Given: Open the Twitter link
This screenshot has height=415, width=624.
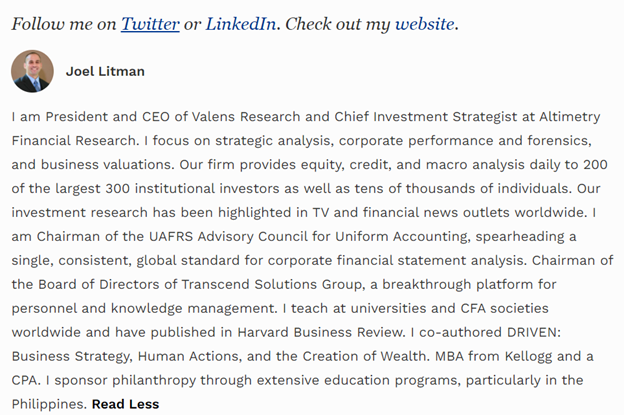Looking at the screenshot, I should (150, 24).
